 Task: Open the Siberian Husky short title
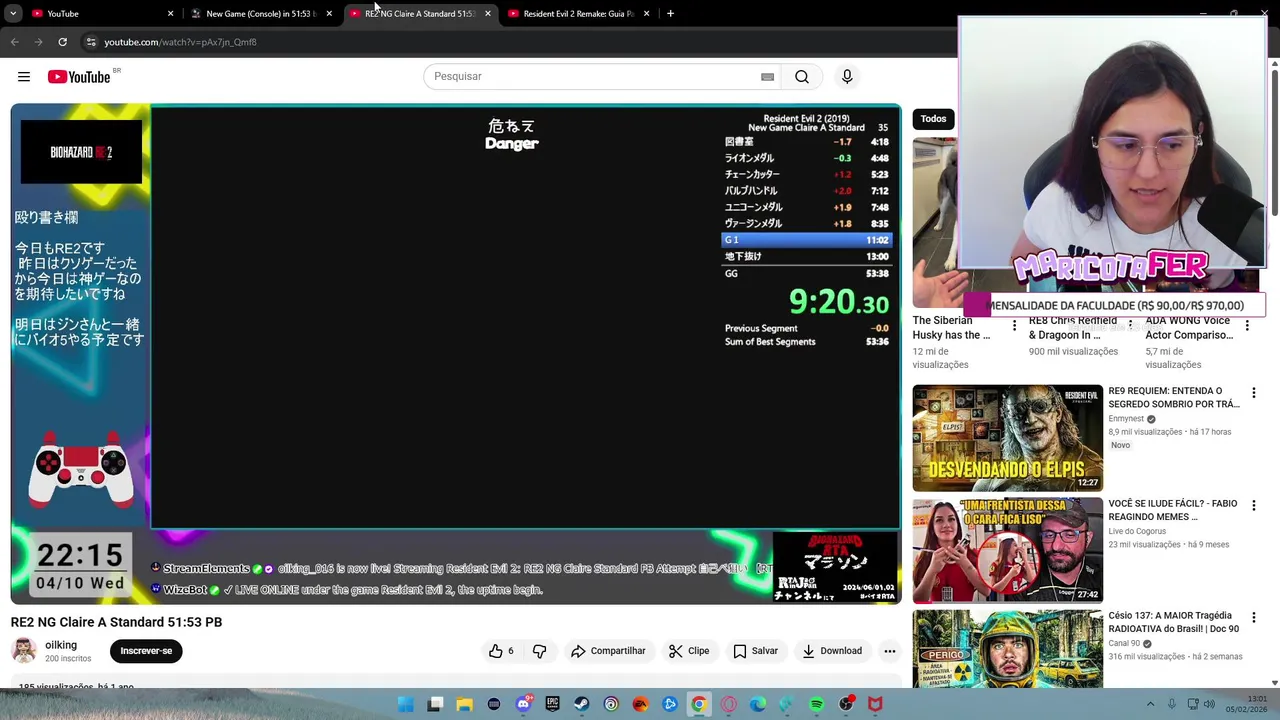tap(951, 328)
